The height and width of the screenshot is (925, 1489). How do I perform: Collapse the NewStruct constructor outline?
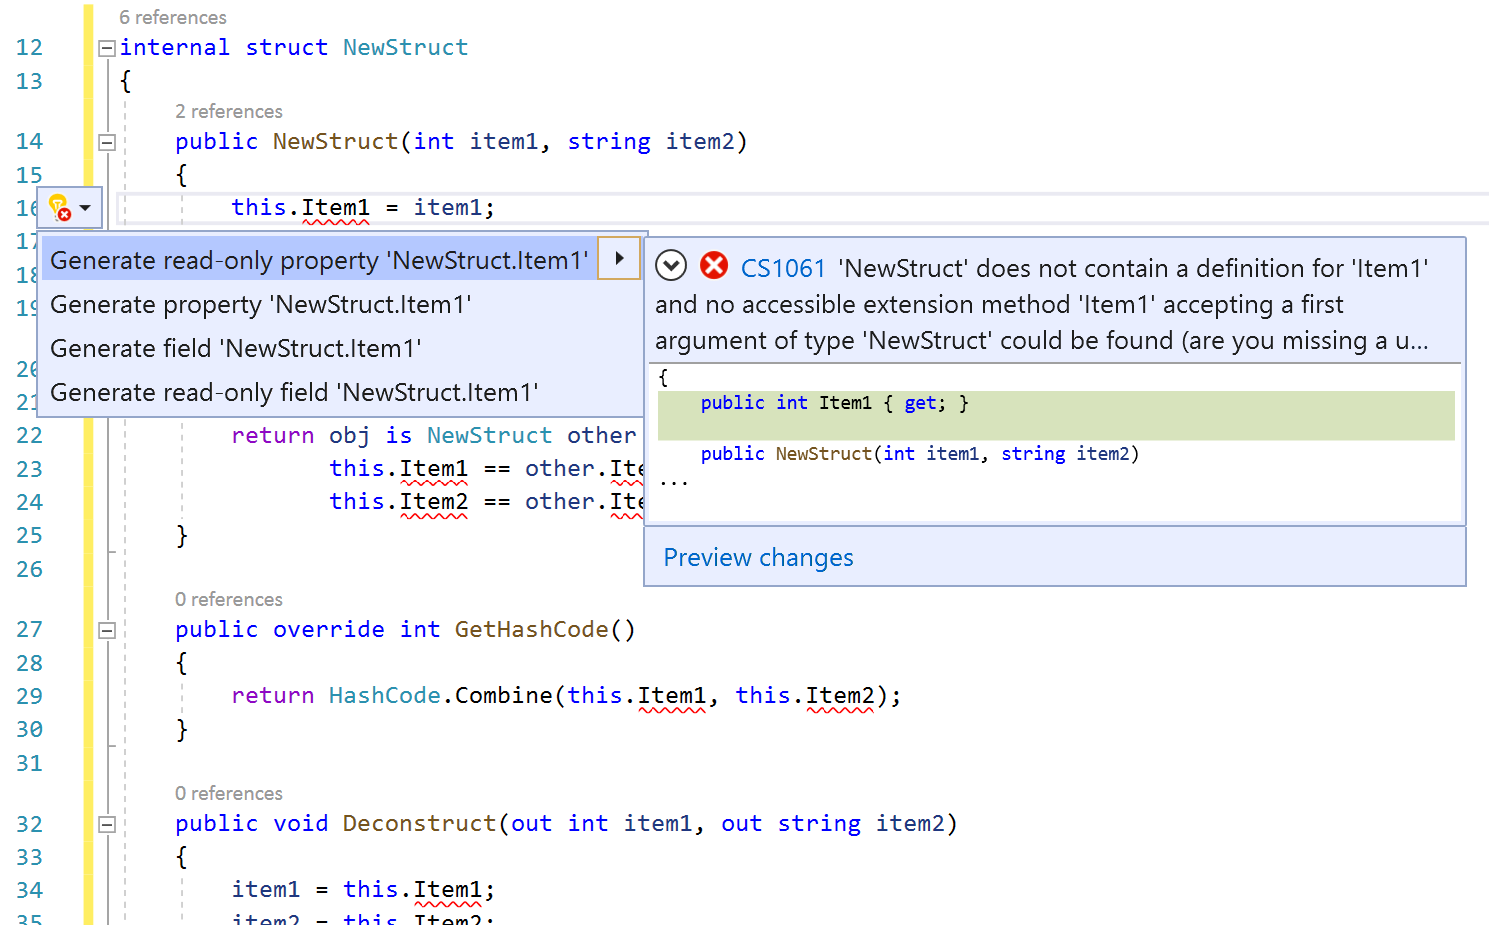click(x=106, y=141)
